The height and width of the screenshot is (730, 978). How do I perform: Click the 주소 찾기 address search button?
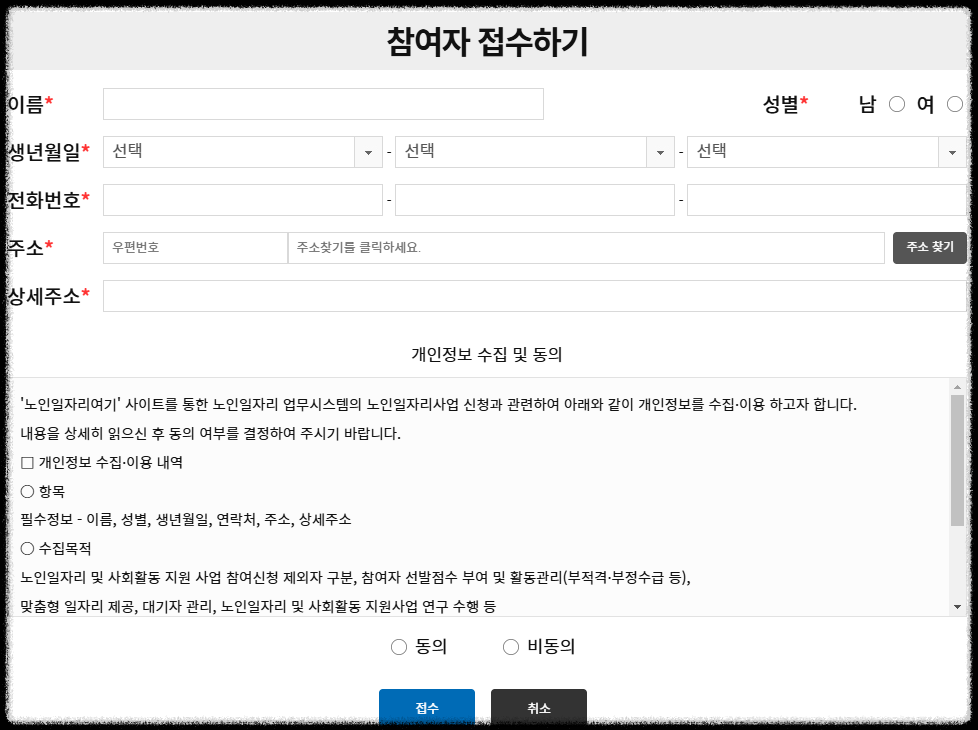[929, 247]
